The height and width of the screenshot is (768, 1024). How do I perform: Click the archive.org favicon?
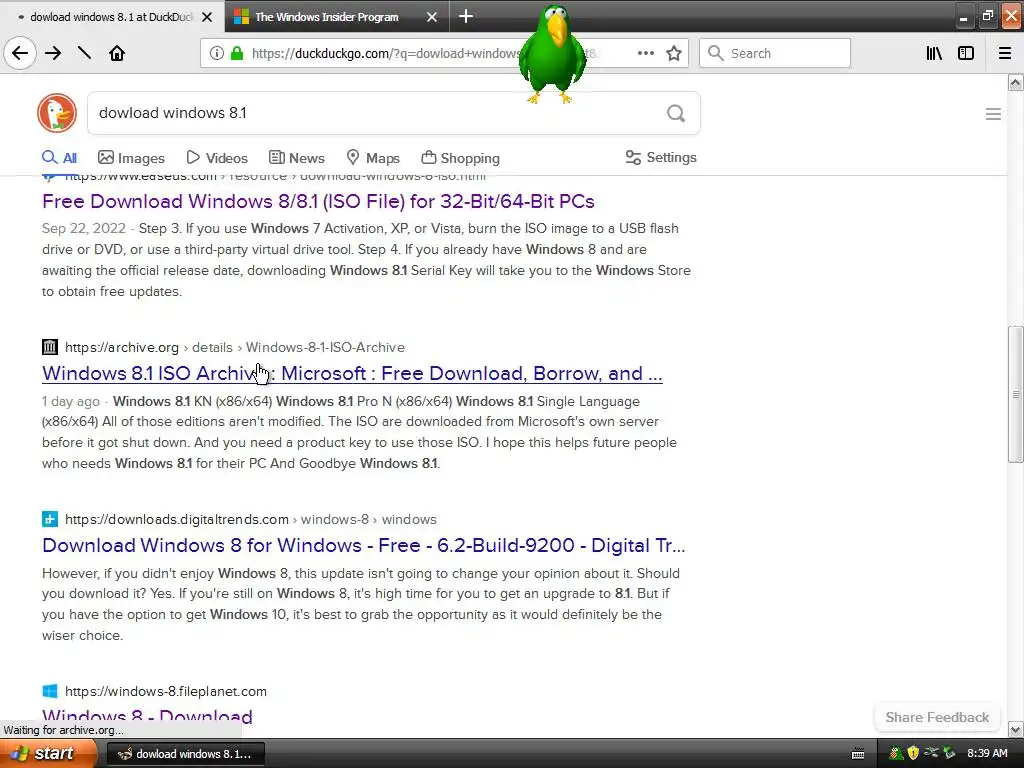[x=50, y=347]
